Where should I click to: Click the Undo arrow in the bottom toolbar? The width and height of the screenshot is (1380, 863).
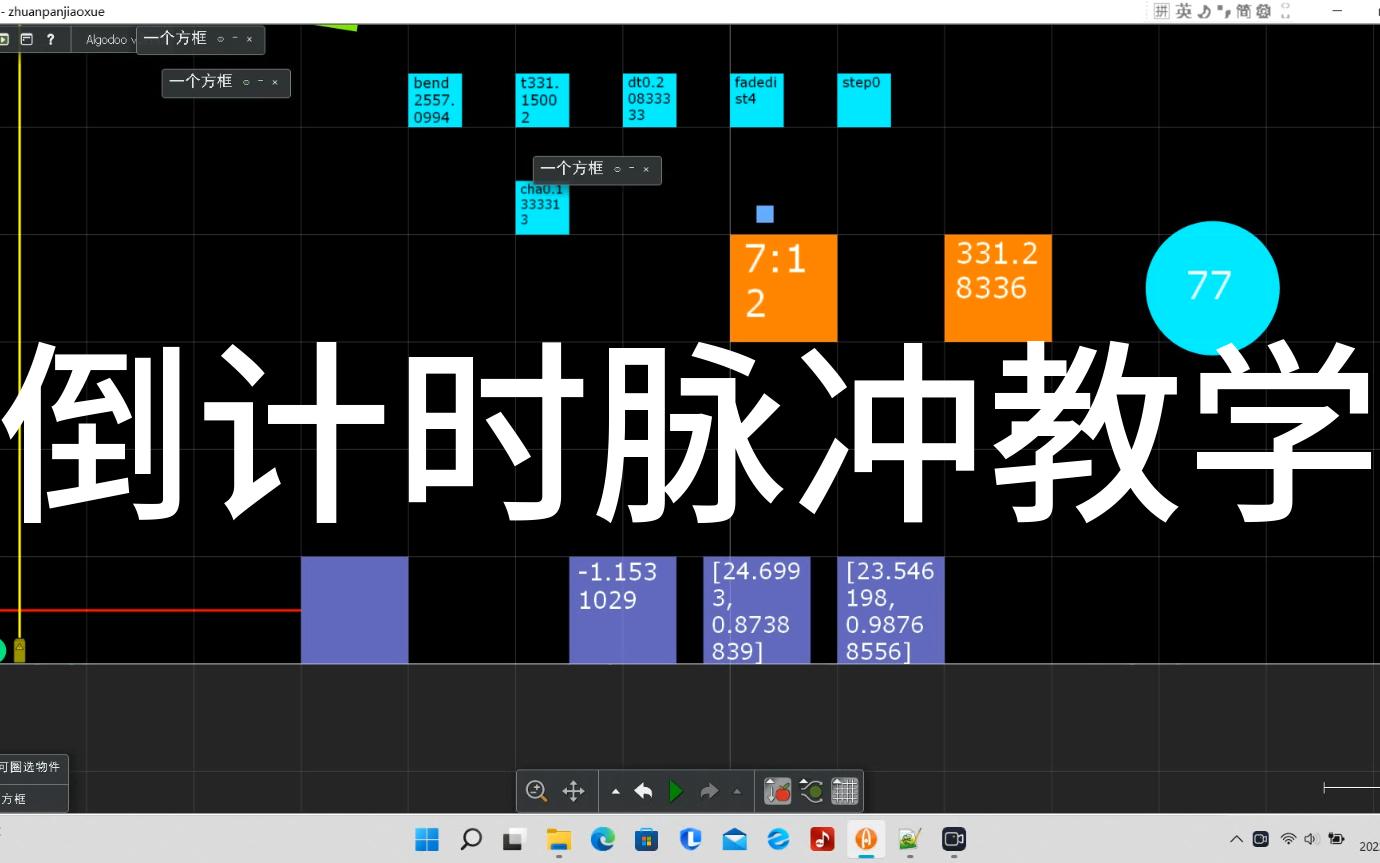coord(643,791)
